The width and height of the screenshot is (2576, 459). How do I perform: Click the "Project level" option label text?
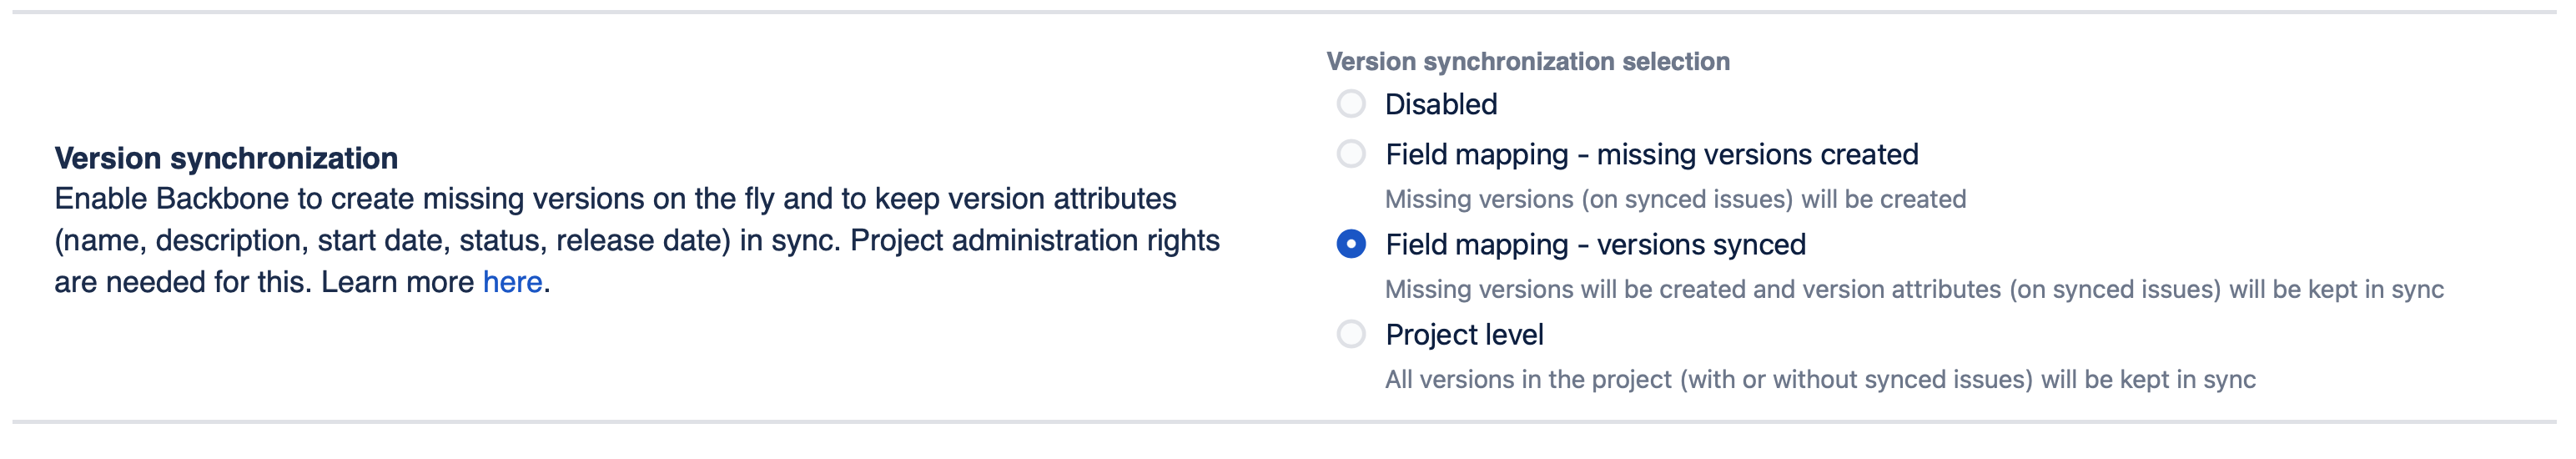(x=1464, y=334)
